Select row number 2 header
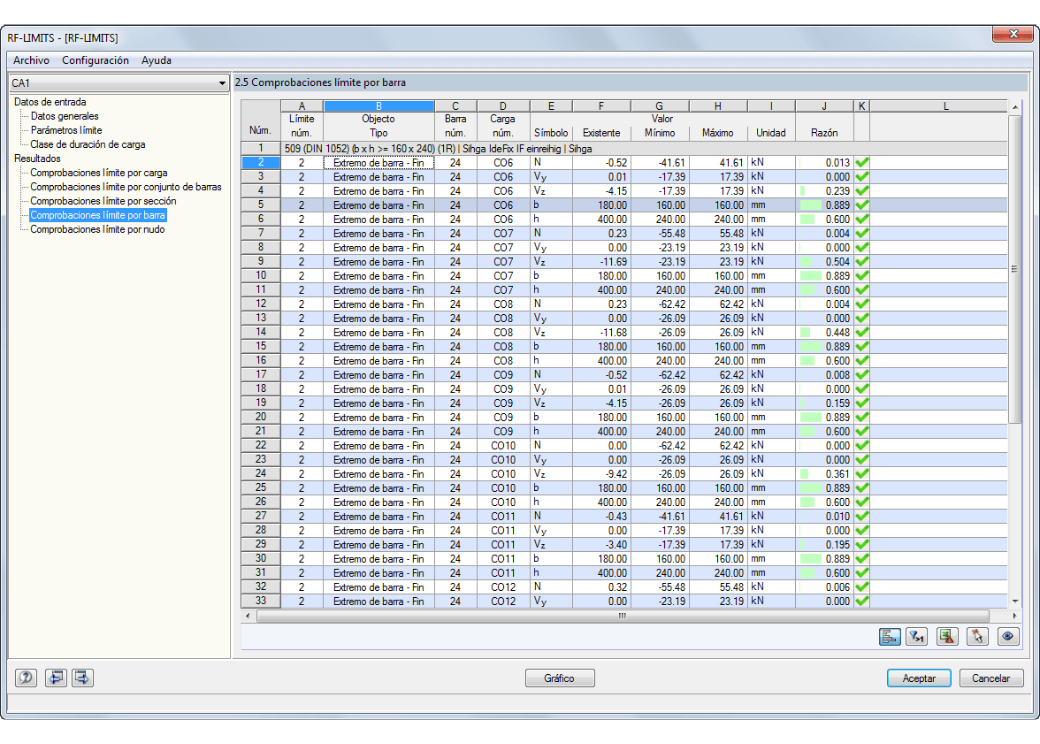 pyautogui.click(x=261, y=162)
